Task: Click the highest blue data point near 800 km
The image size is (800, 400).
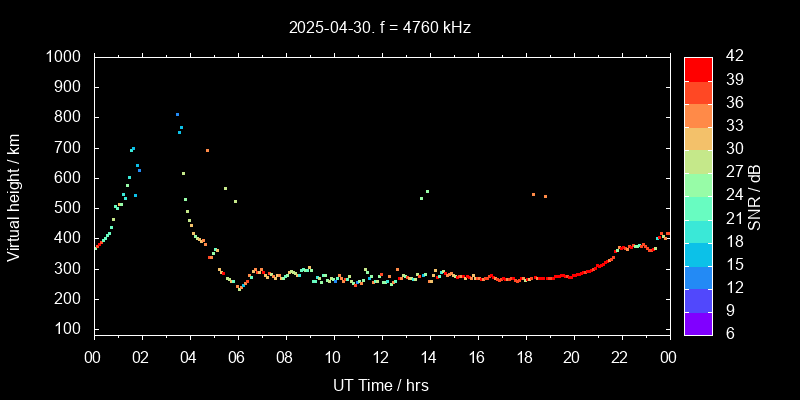Action: point(178,114)
